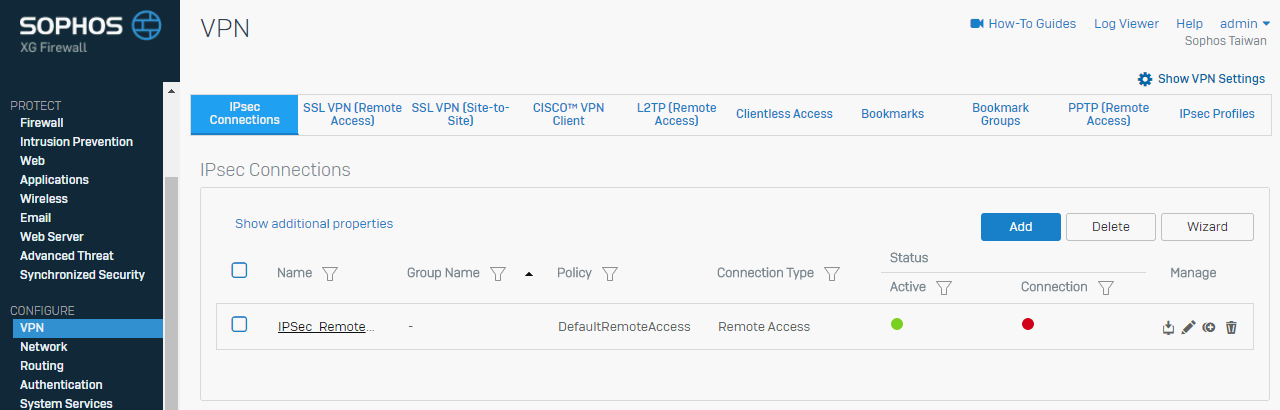1280x410 pixels.
Task: Sort by Group Name ascending arrow
Action: [x=529, y=274]
